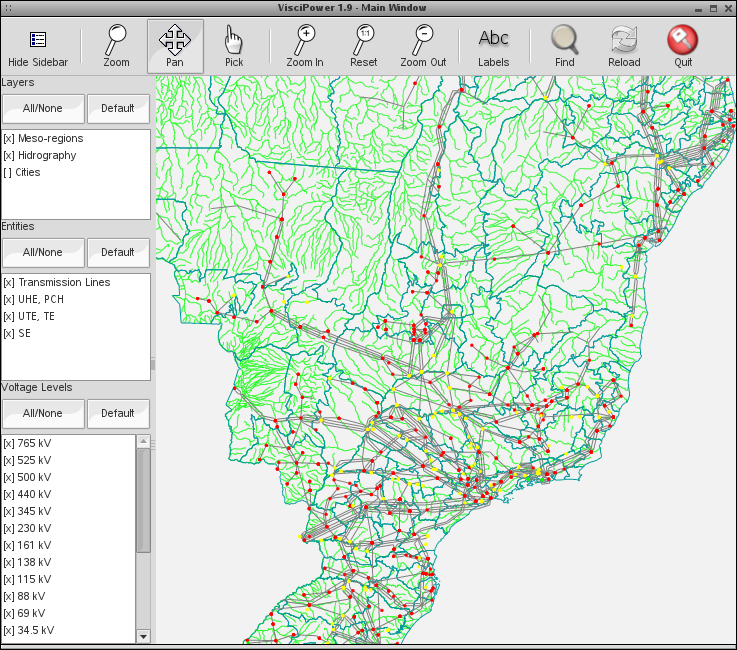Click the Zoom Out icon
The image size is (737, 650).
(423, 39)
